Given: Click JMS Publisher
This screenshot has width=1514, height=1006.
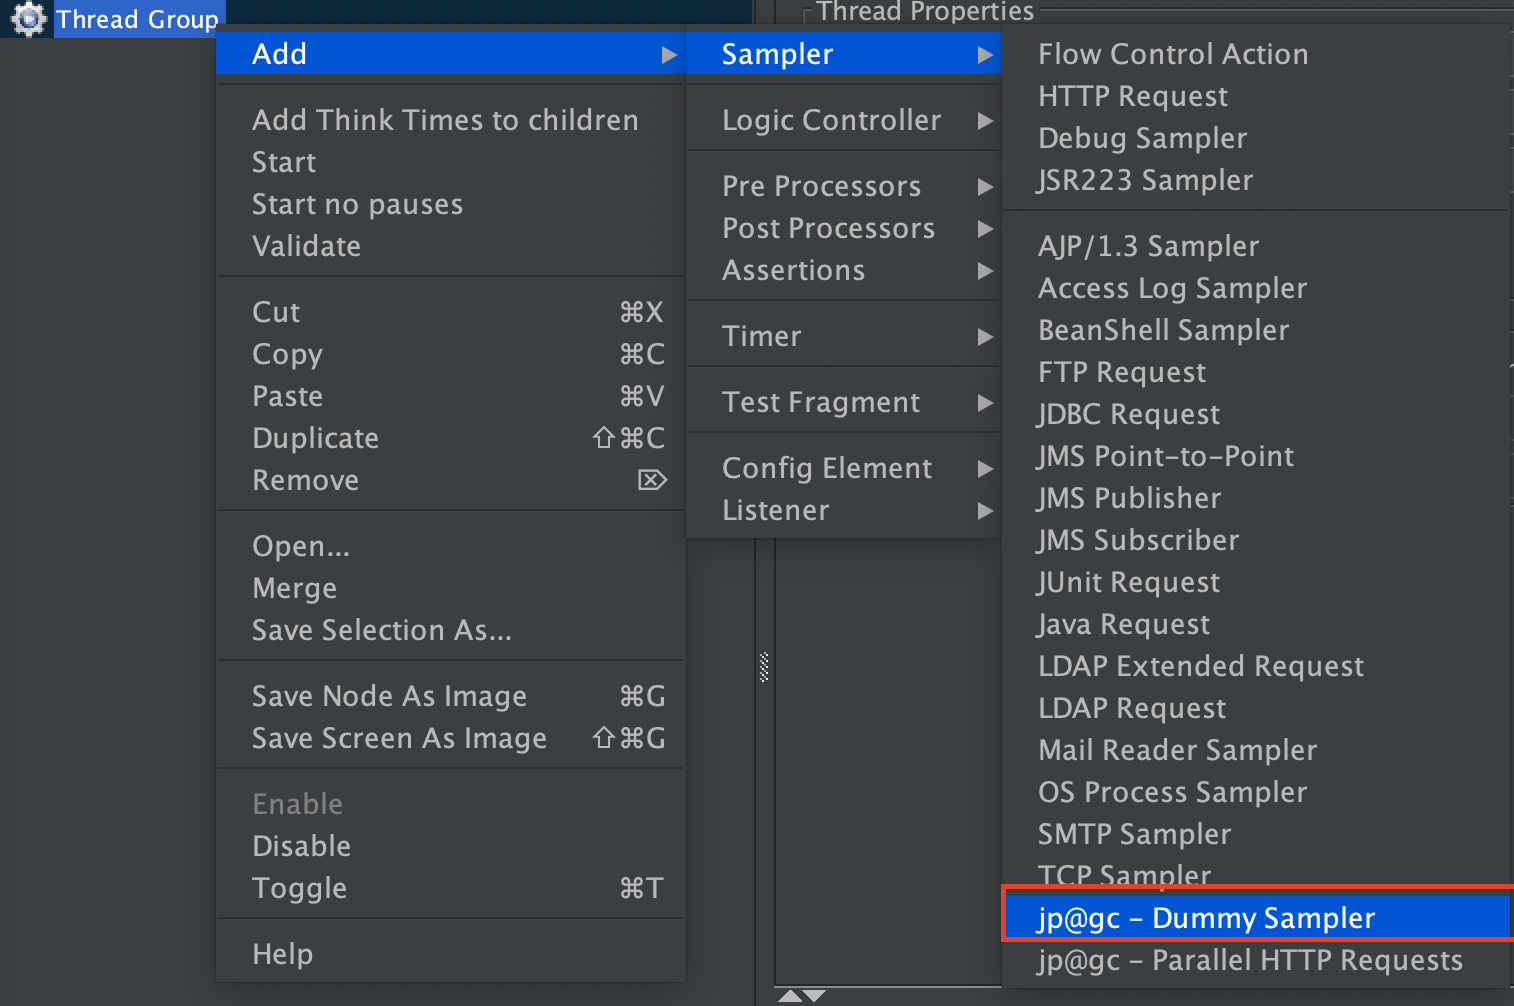Looking at the screenshot, I should (1258, 498).
